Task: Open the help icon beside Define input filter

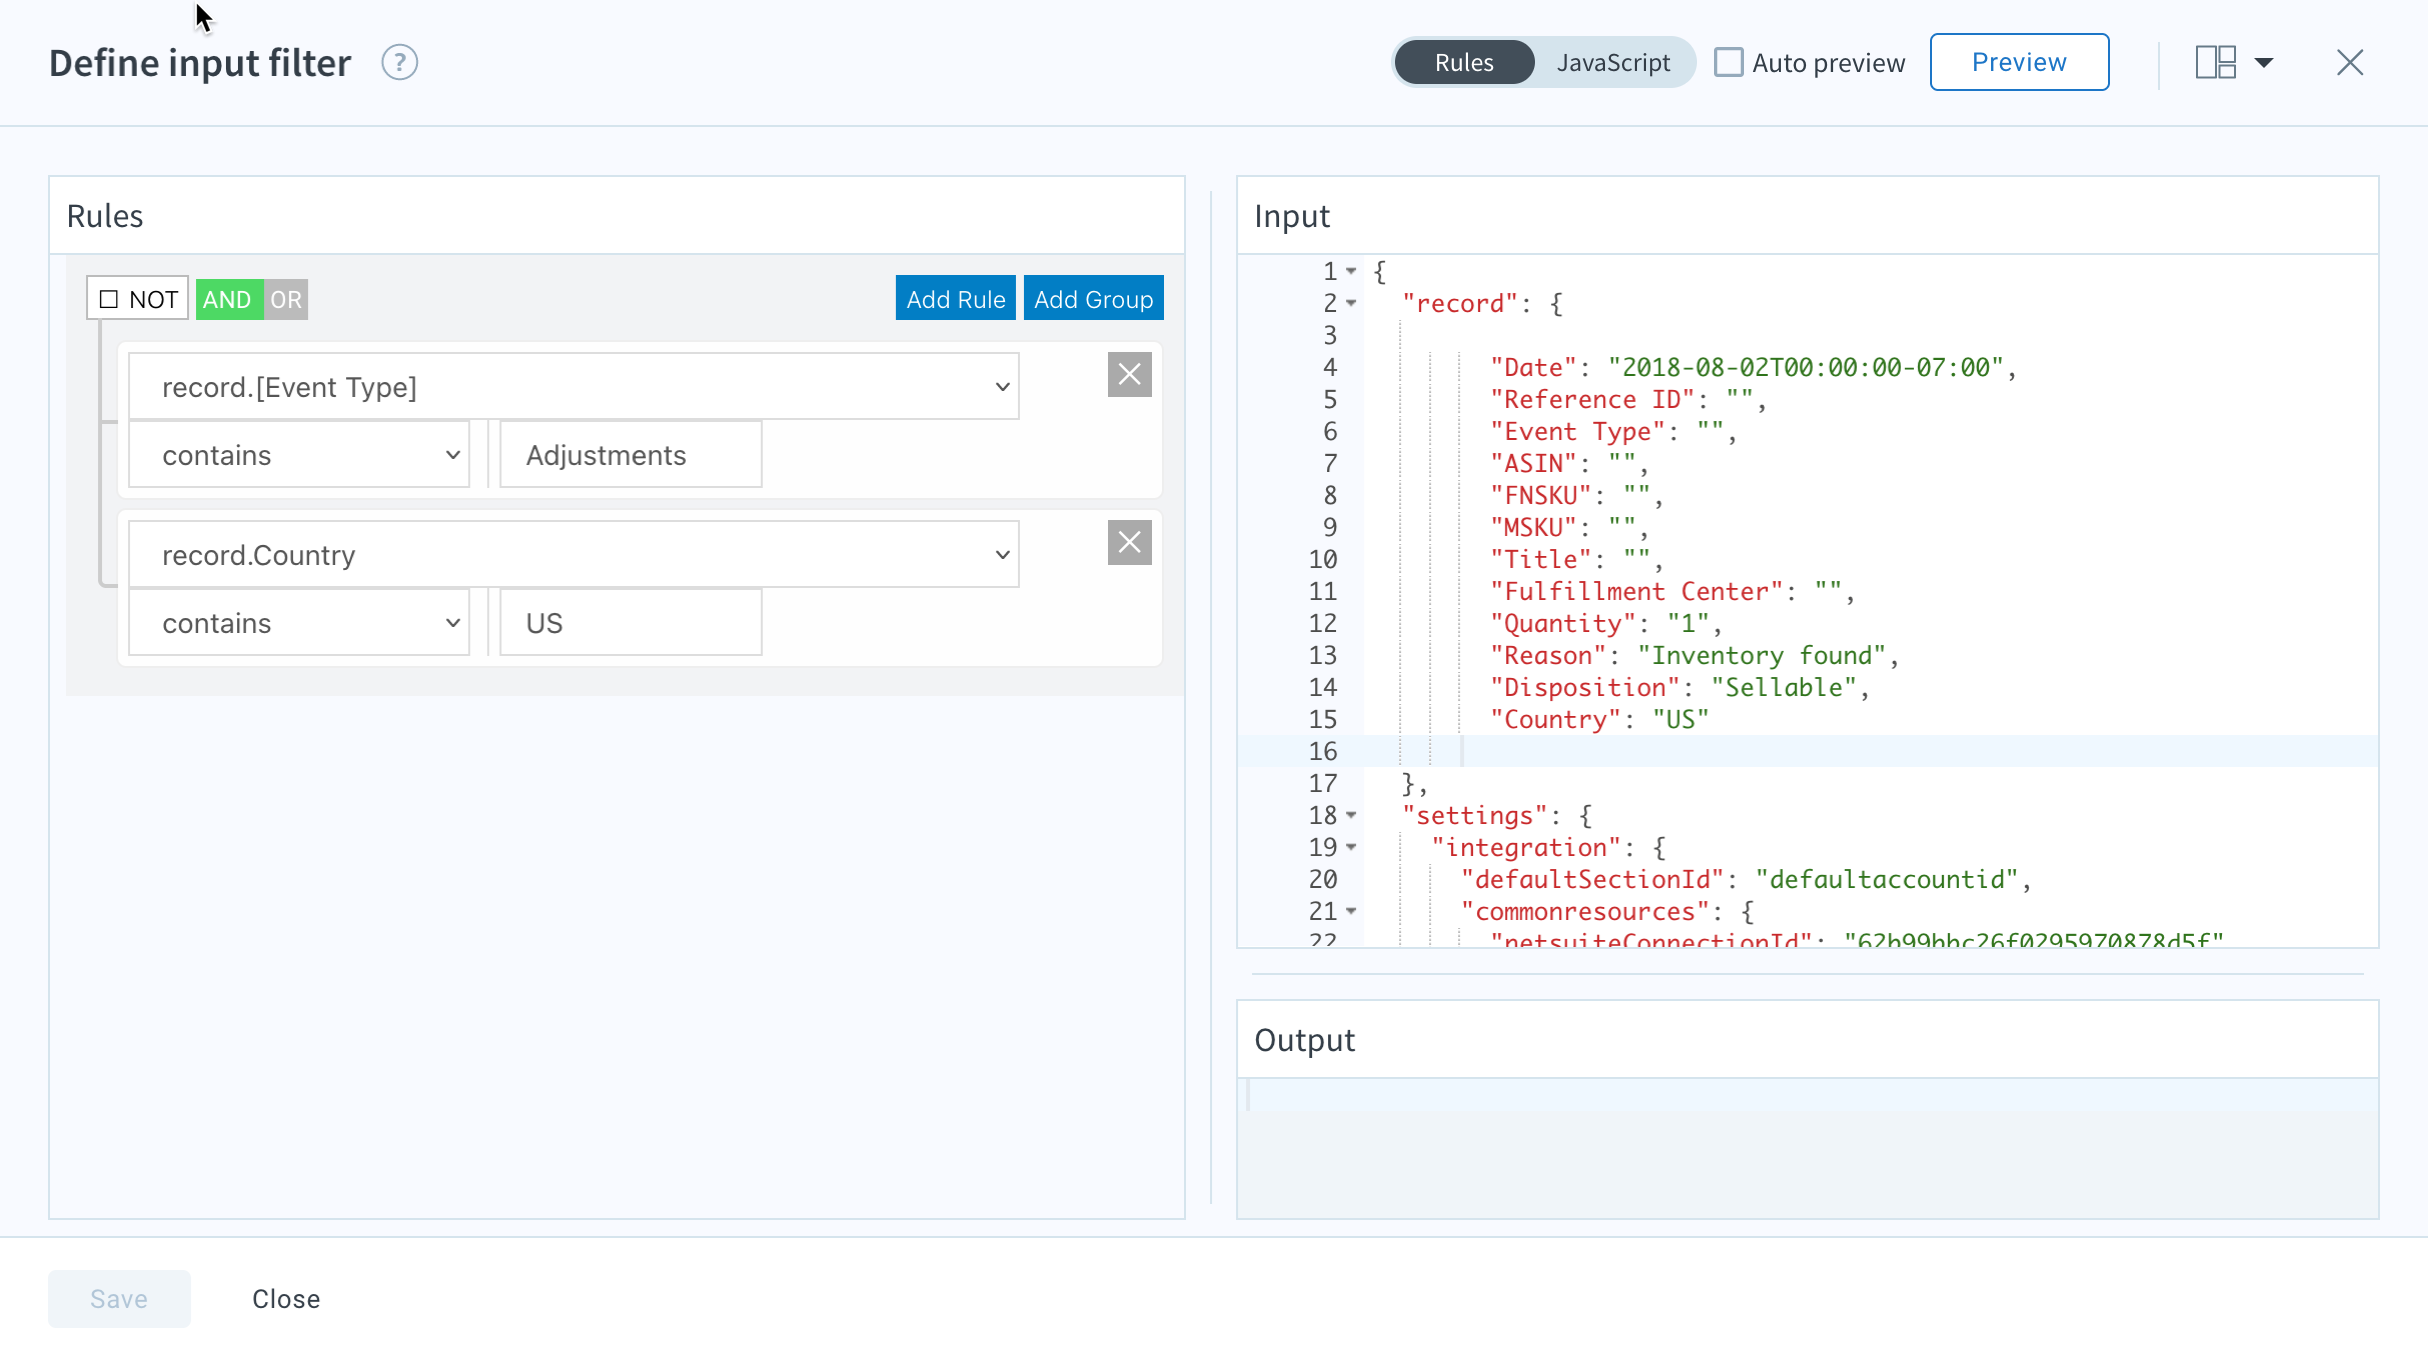Action: pos(399,63)
